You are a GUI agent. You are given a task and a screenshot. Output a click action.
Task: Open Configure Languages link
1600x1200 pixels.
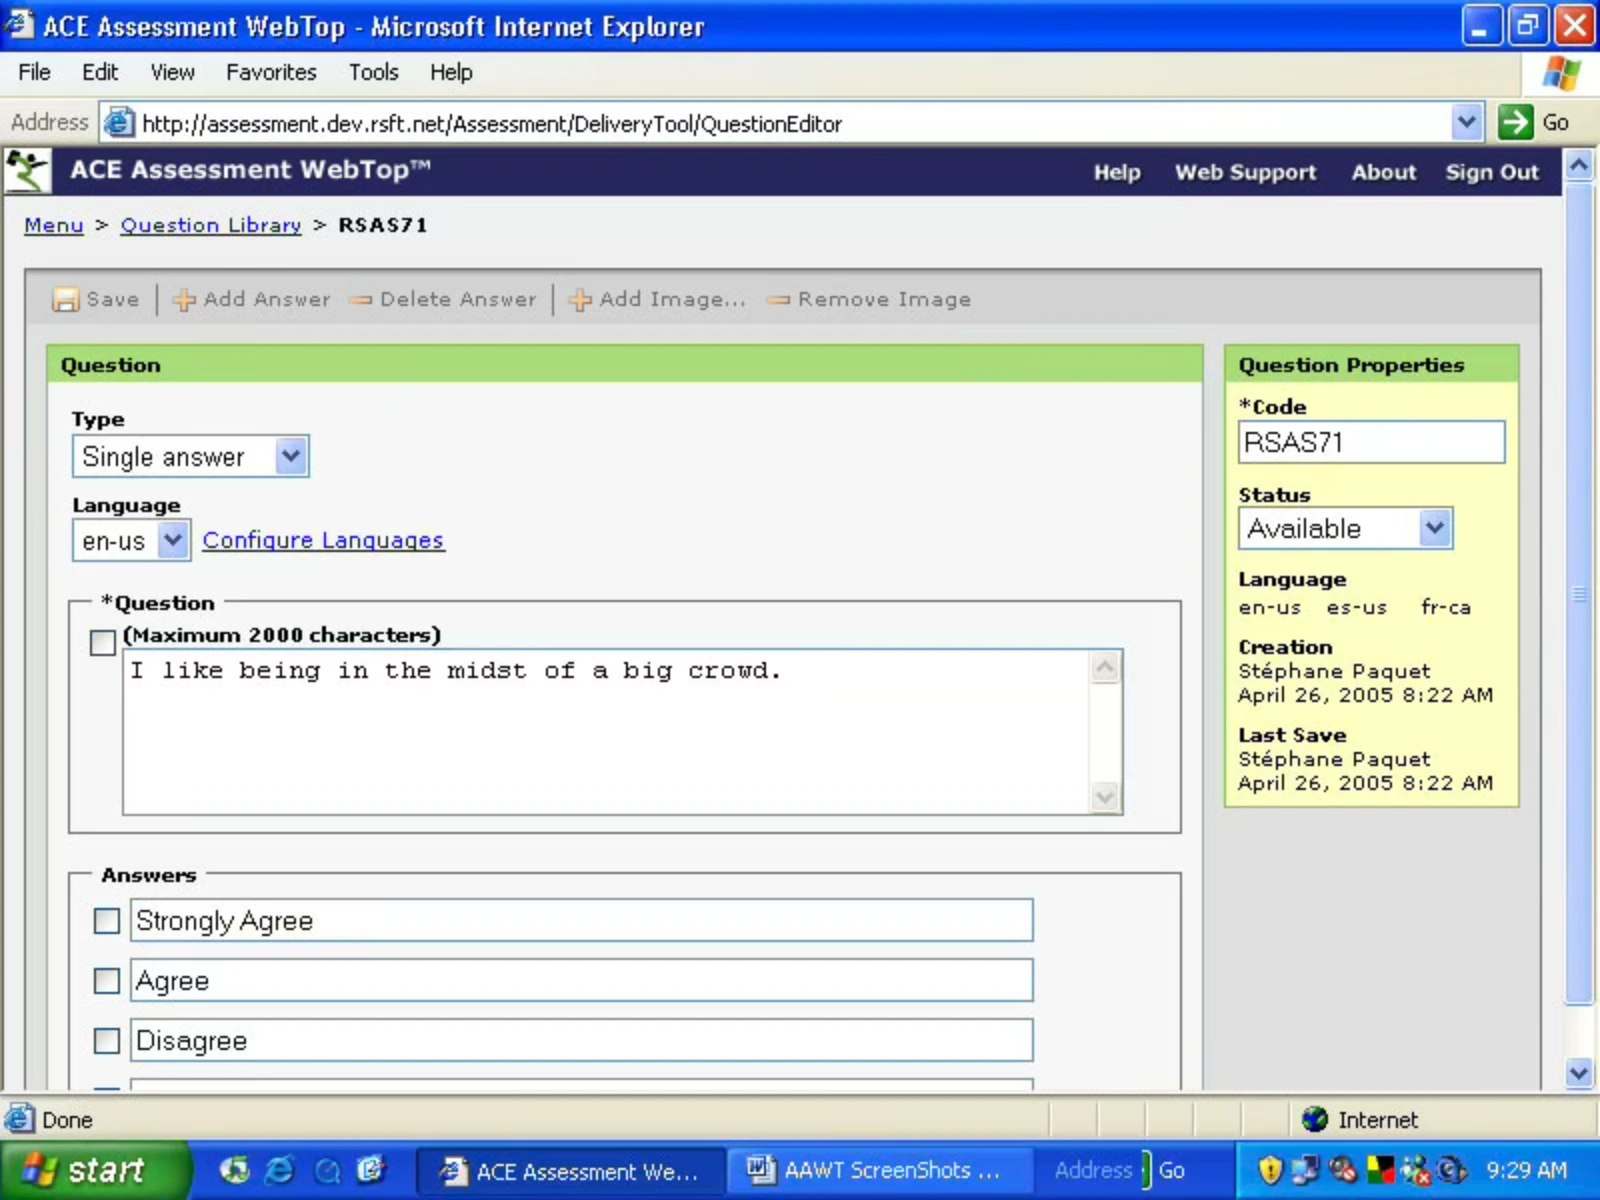tap(323, 540)
